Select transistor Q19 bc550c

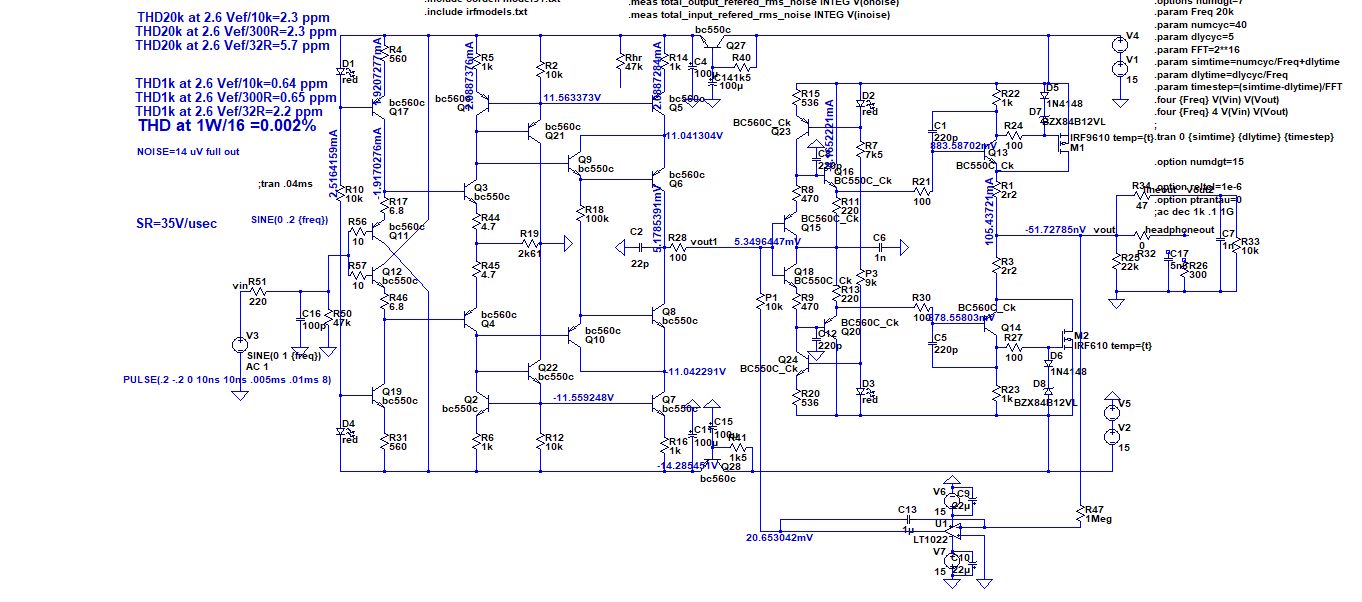click(377, 396)
